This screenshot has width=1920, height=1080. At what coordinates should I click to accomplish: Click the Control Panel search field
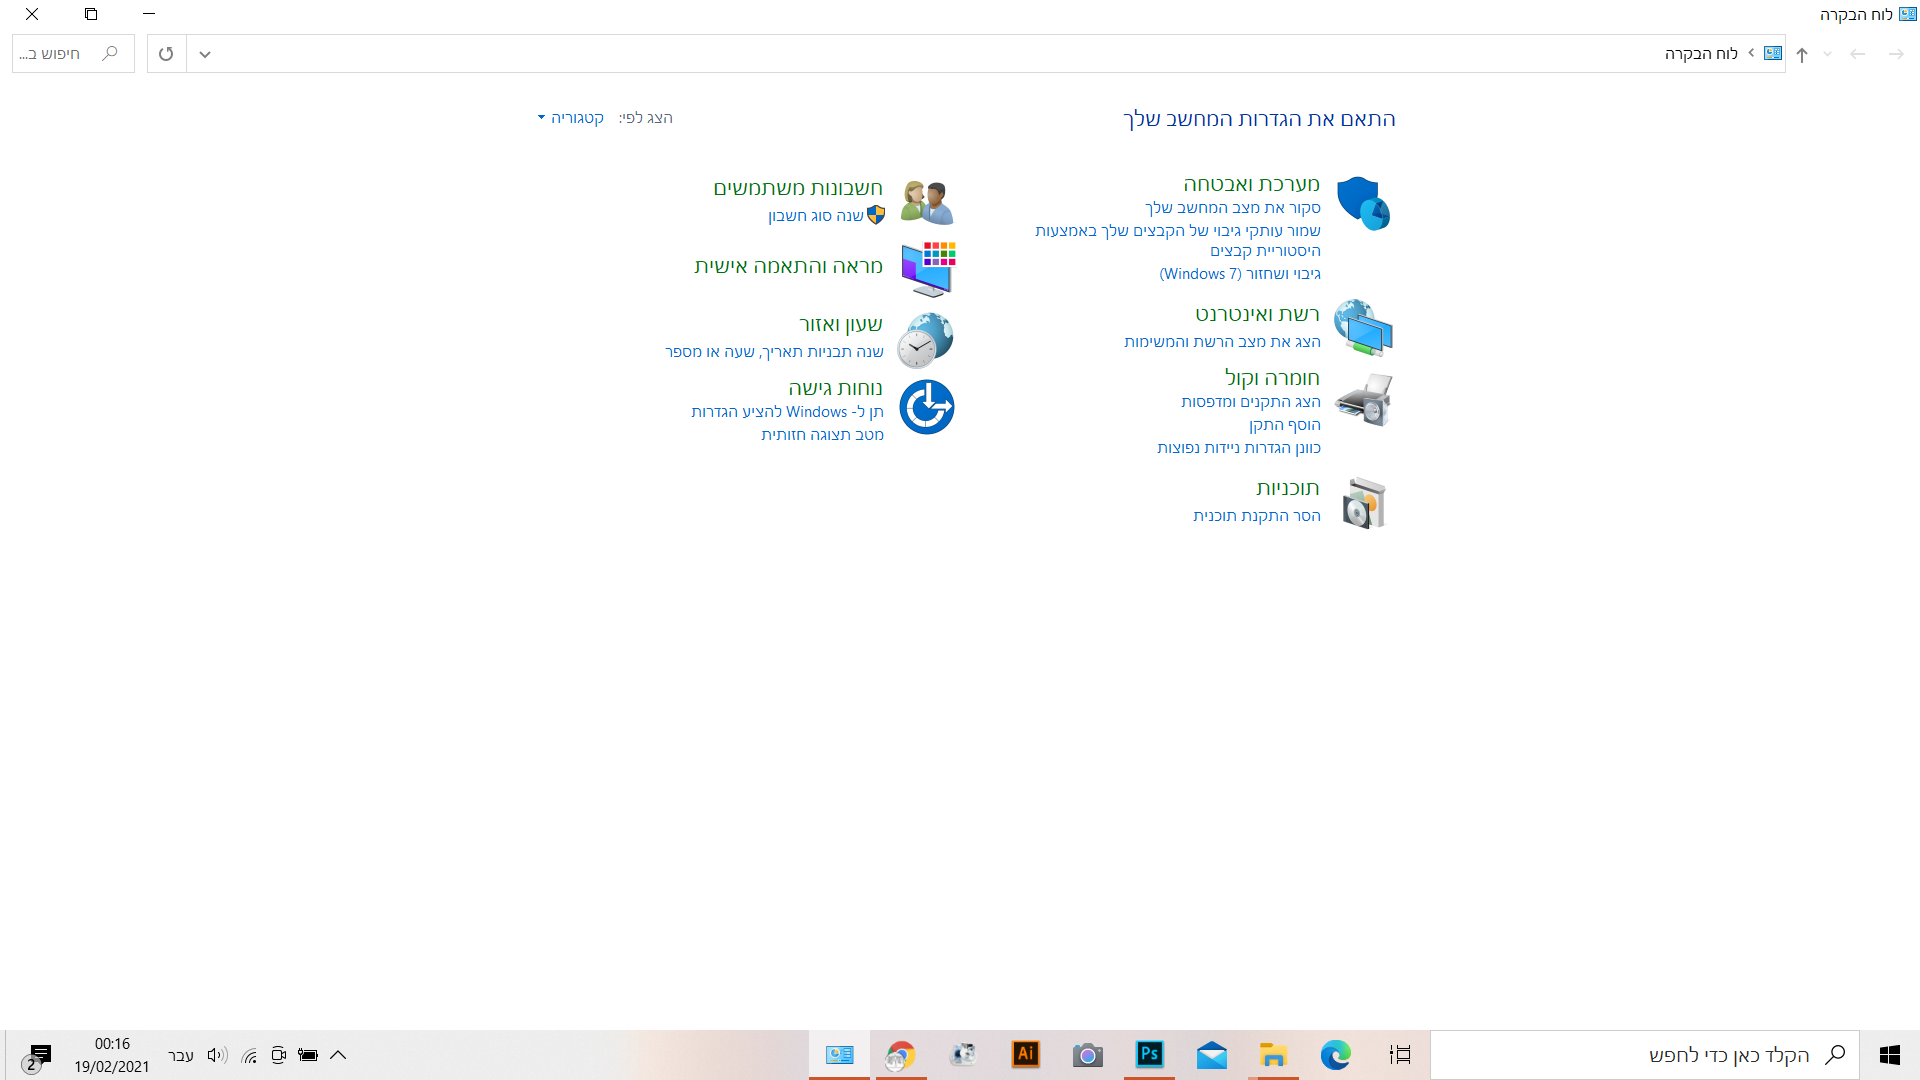point(60,54)
